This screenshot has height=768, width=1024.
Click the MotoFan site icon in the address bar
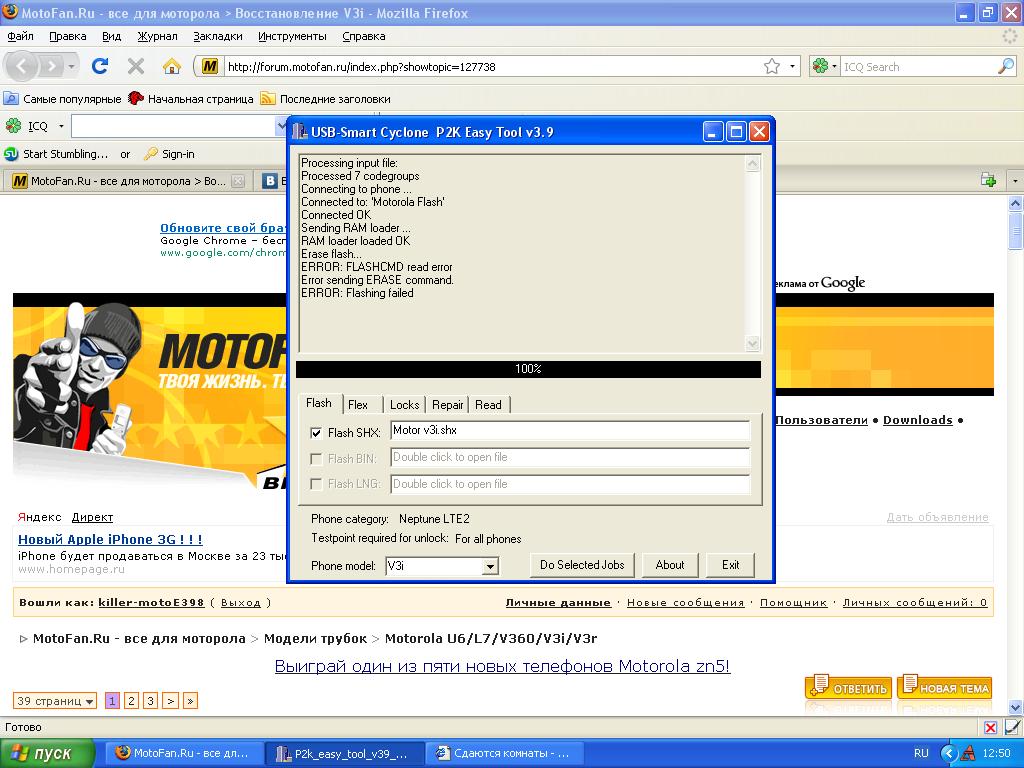click(210, 67)
